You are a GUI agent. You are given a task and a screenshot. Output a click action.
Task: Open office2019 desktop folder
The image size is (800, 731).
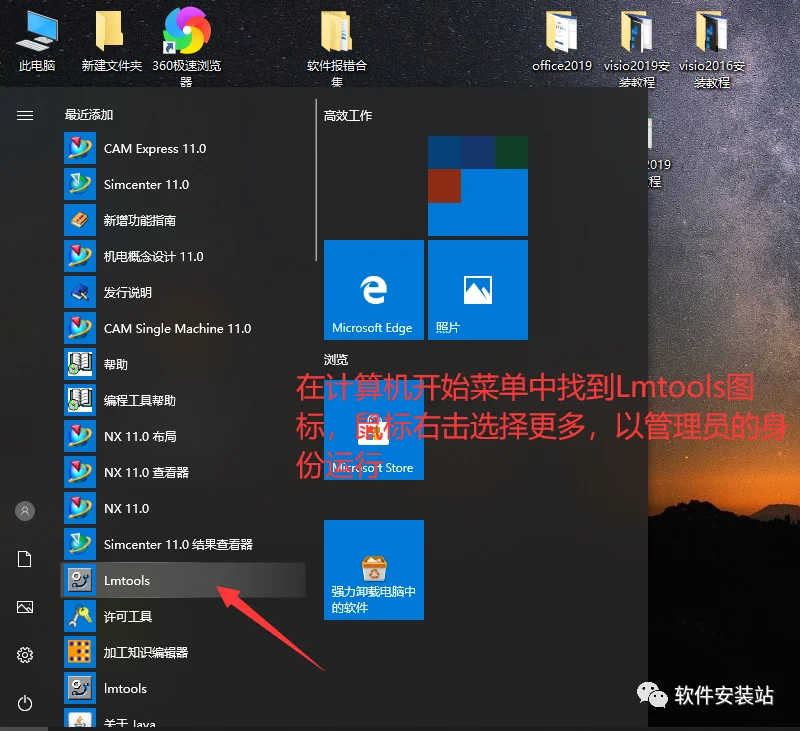562,41
